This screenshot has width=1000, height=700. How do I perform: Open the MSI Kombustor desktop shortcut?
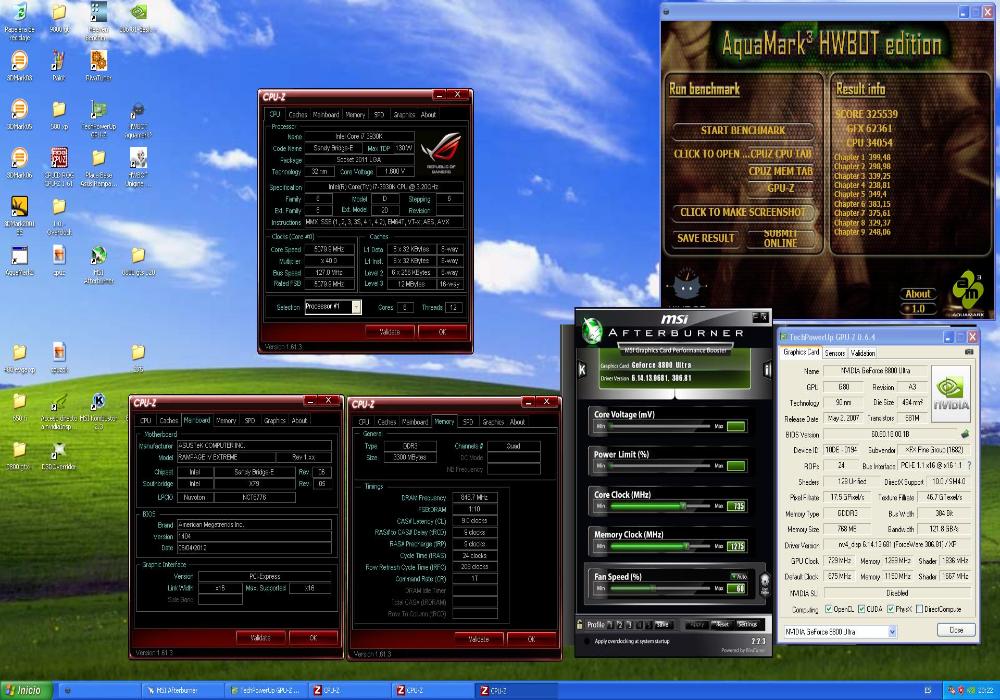click(98, 411)
